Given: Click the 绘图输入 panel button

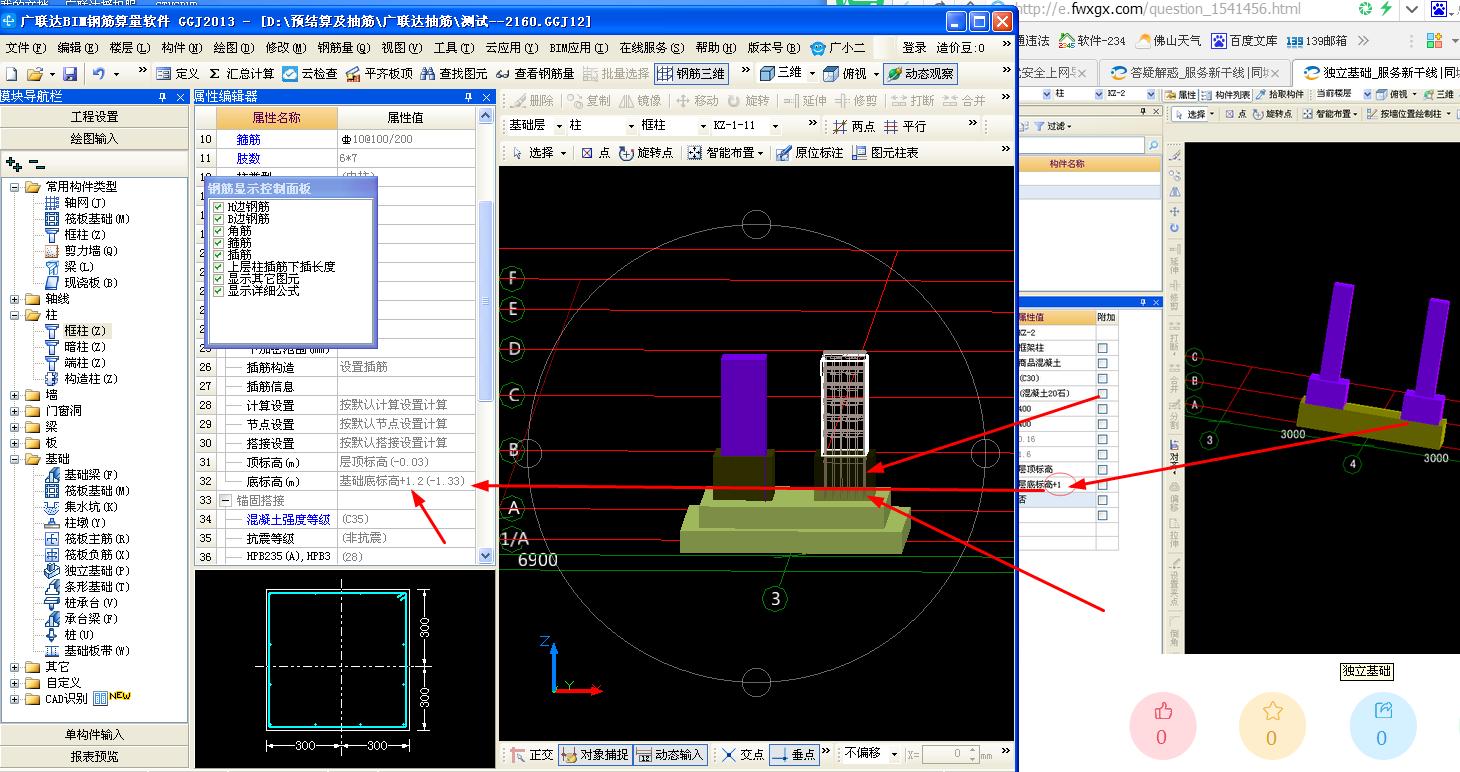Looking at the screenshot, I should click(94, 139).
